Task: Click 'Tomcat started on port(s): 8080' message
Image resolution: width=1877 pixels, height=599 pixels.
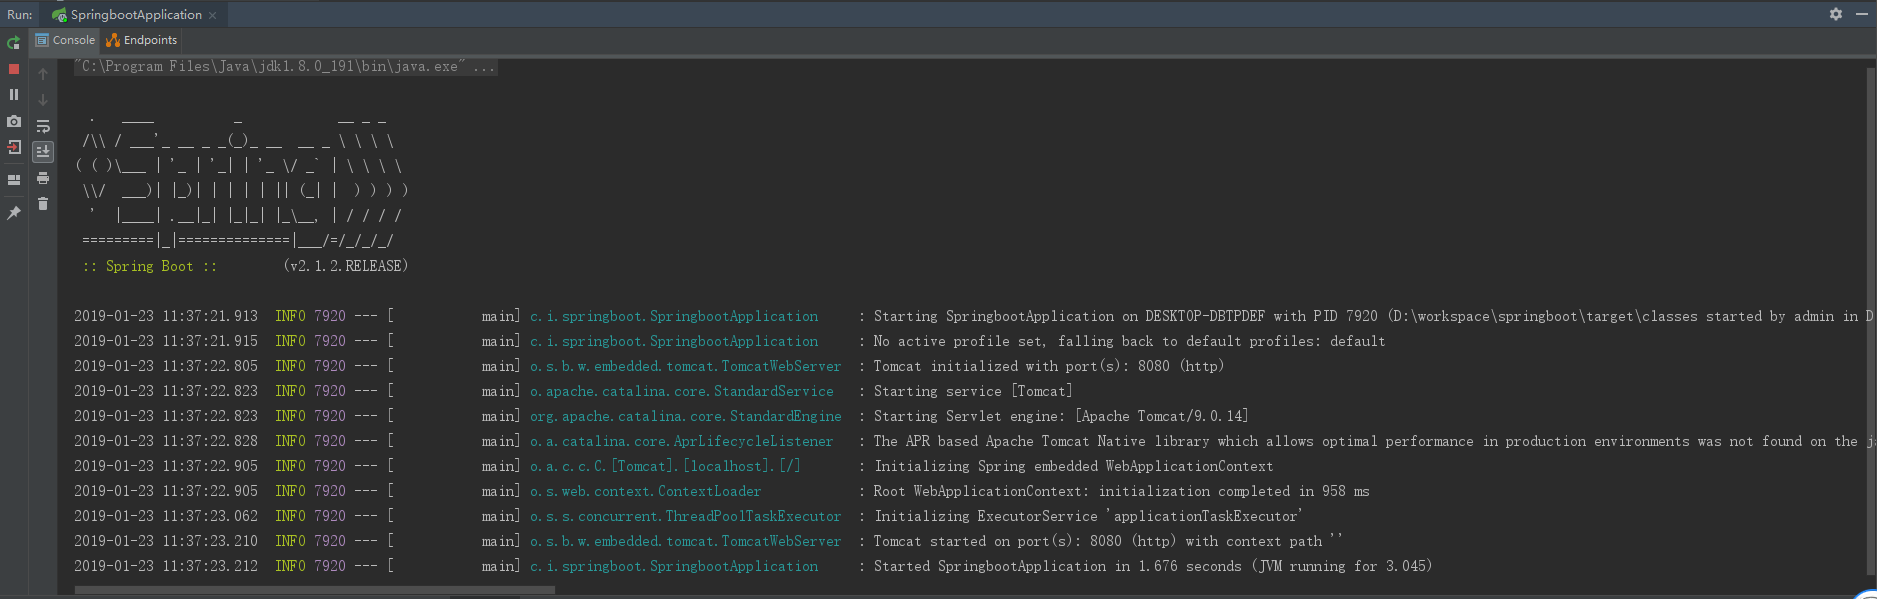Action: point(1109,541)
